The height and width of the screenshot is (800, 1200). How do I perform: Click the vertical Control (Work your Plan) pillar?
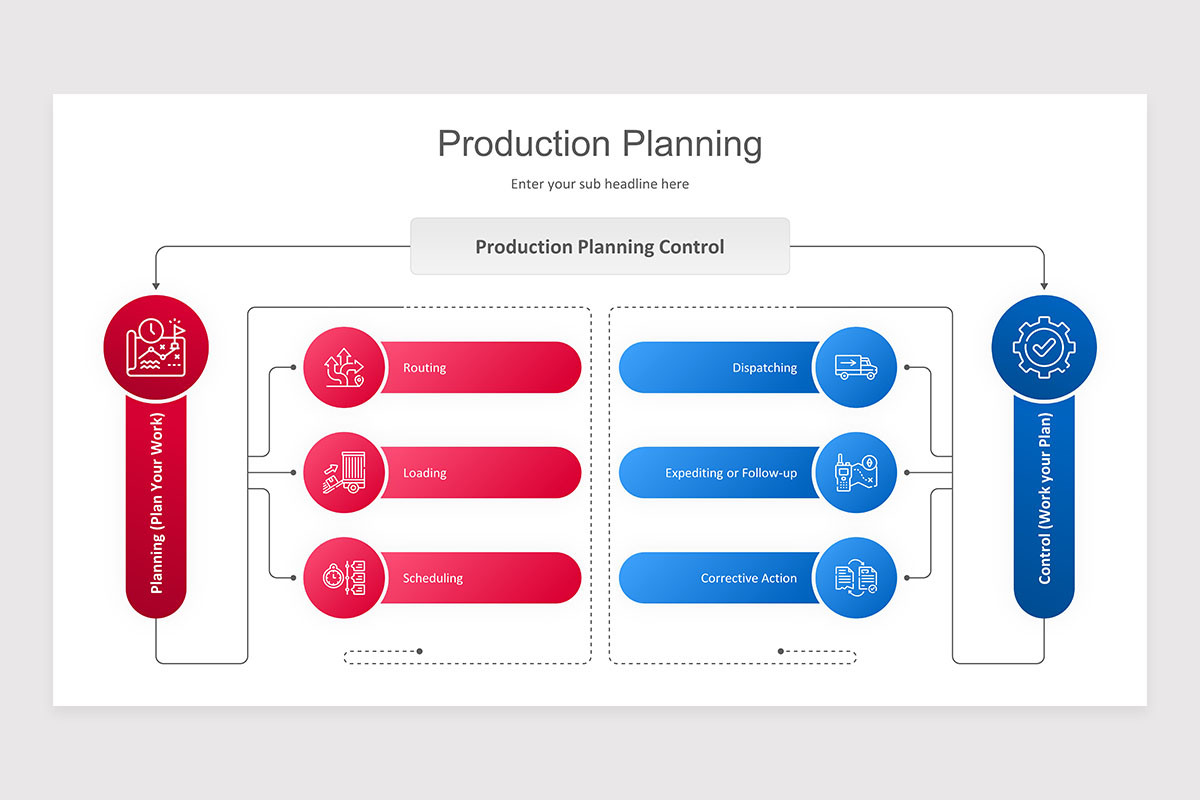1044,506
